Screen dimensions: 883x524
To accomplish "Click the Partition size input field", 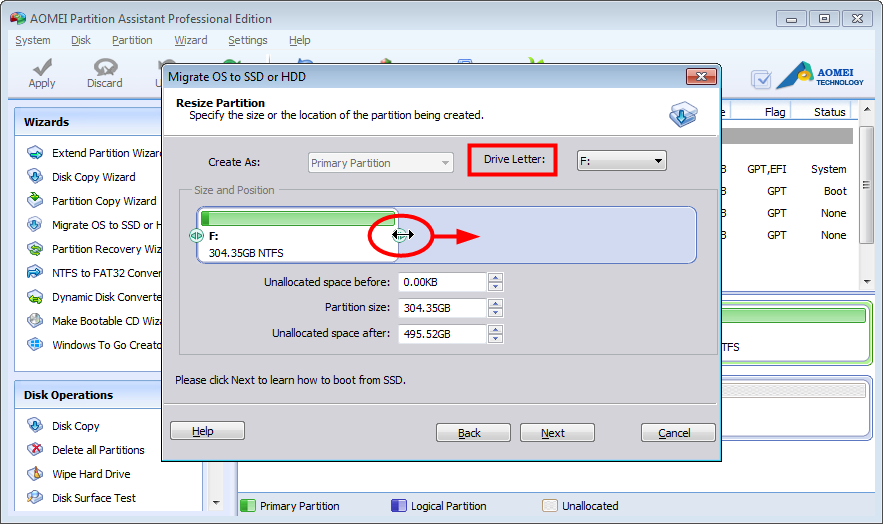I will (x=442, y=308).
